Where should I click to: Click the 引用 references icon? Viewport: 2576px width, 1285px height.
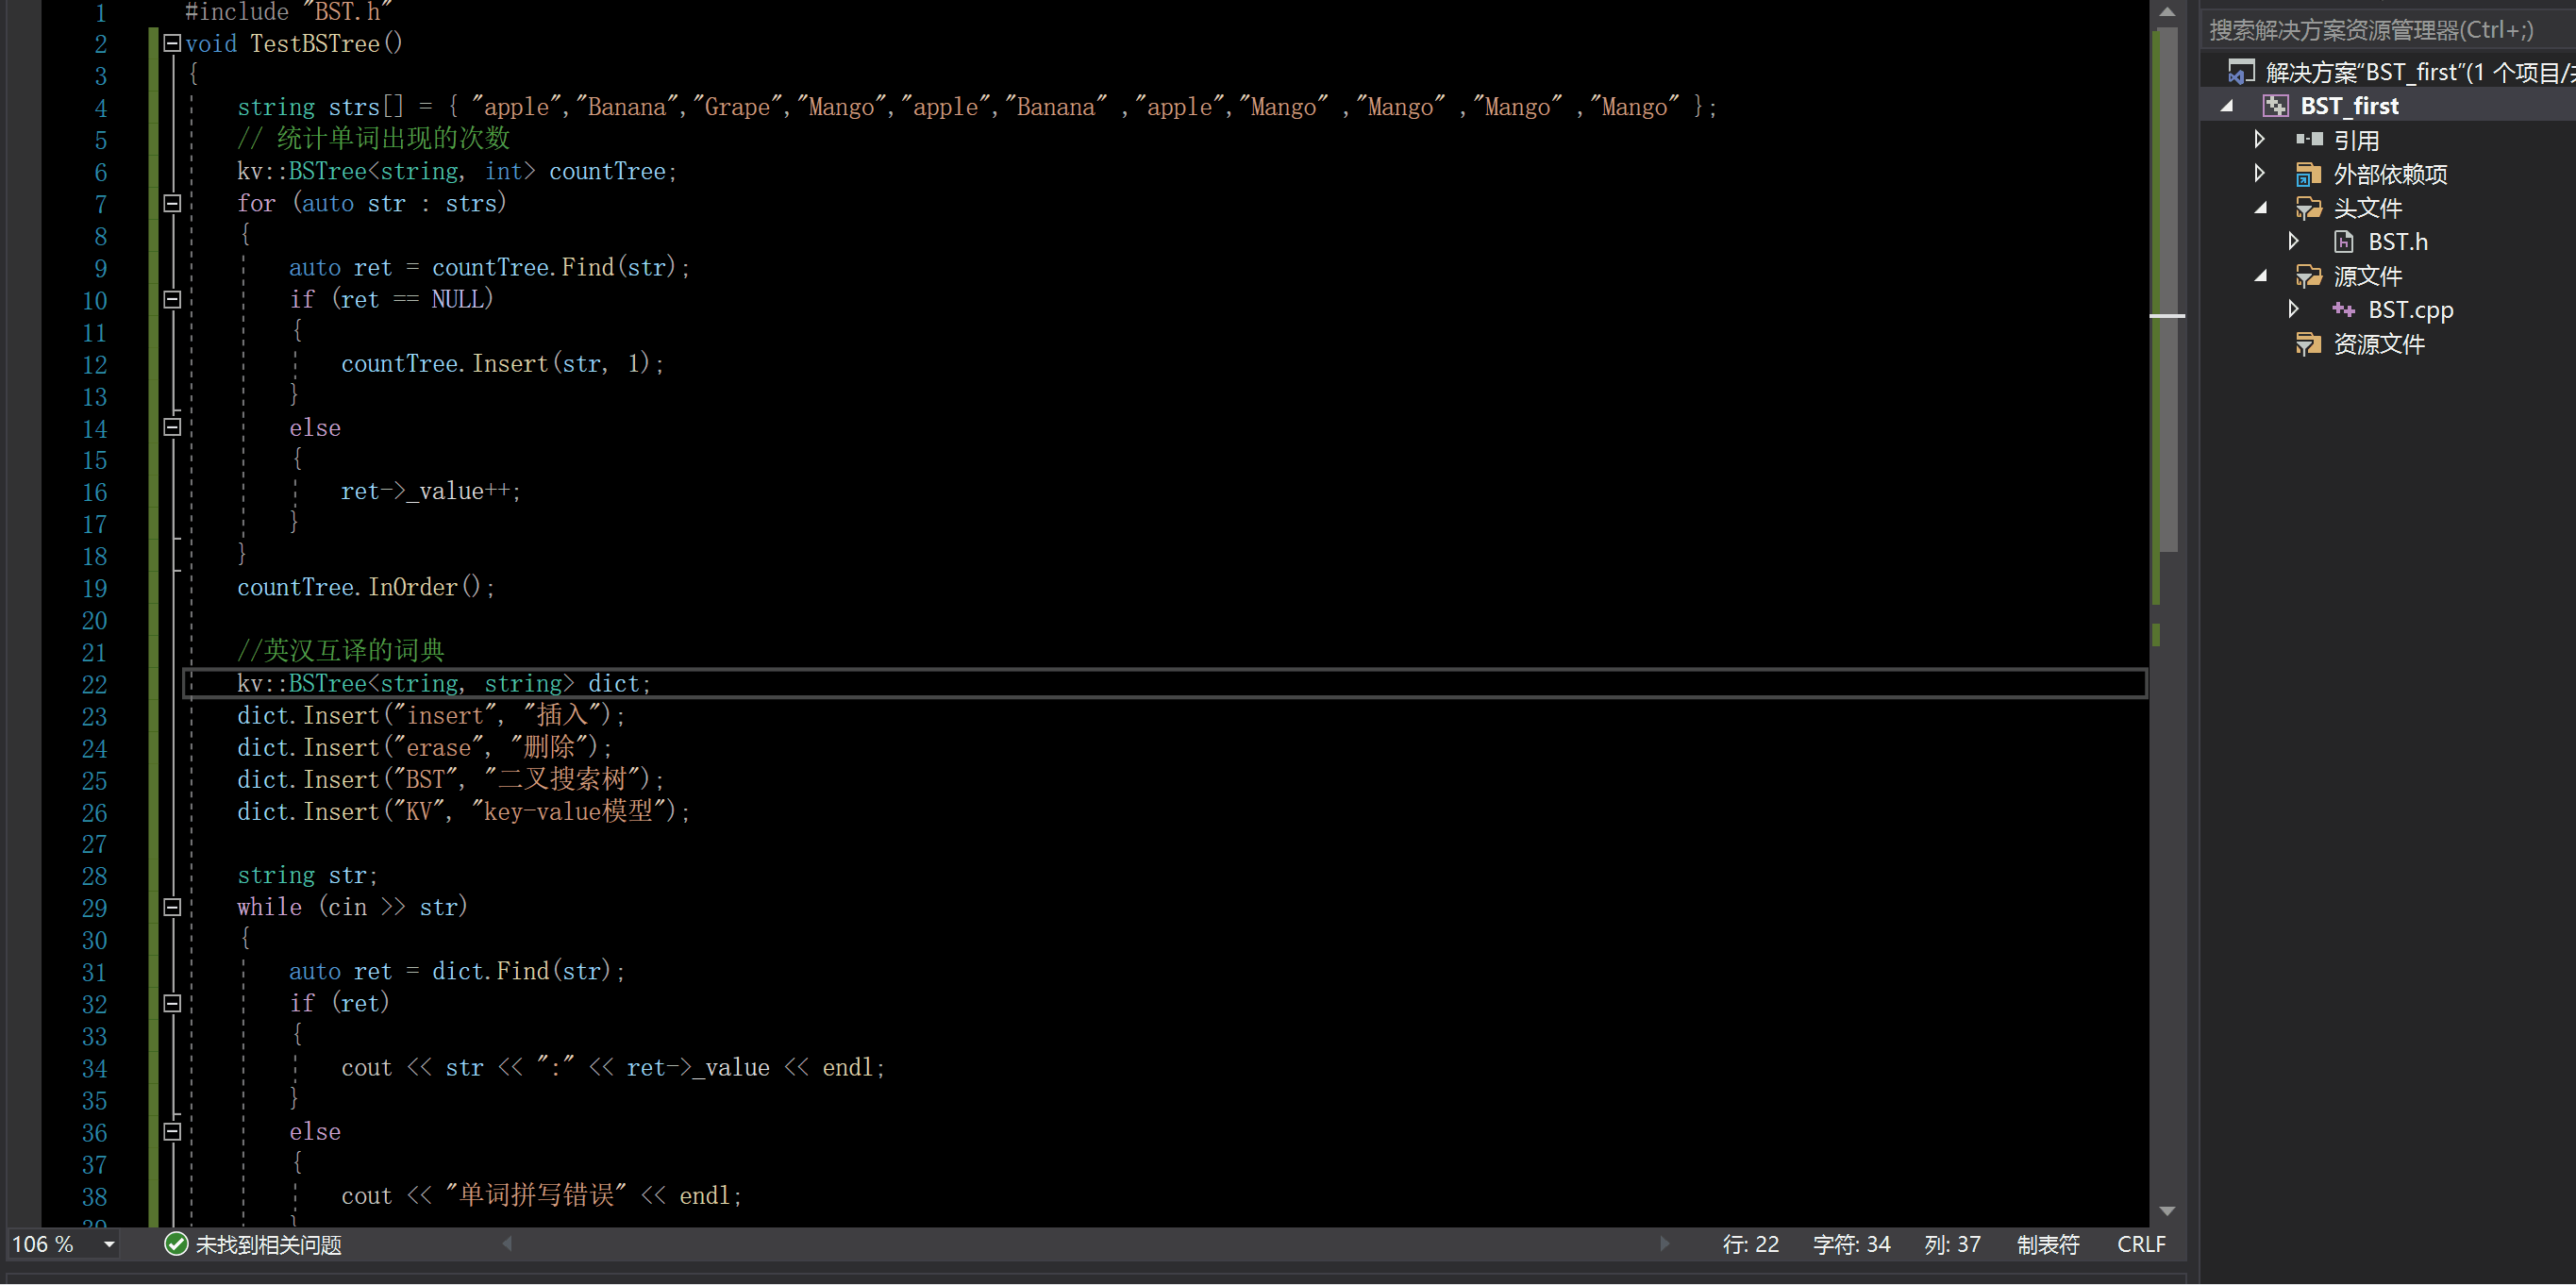pos(2308,139)
